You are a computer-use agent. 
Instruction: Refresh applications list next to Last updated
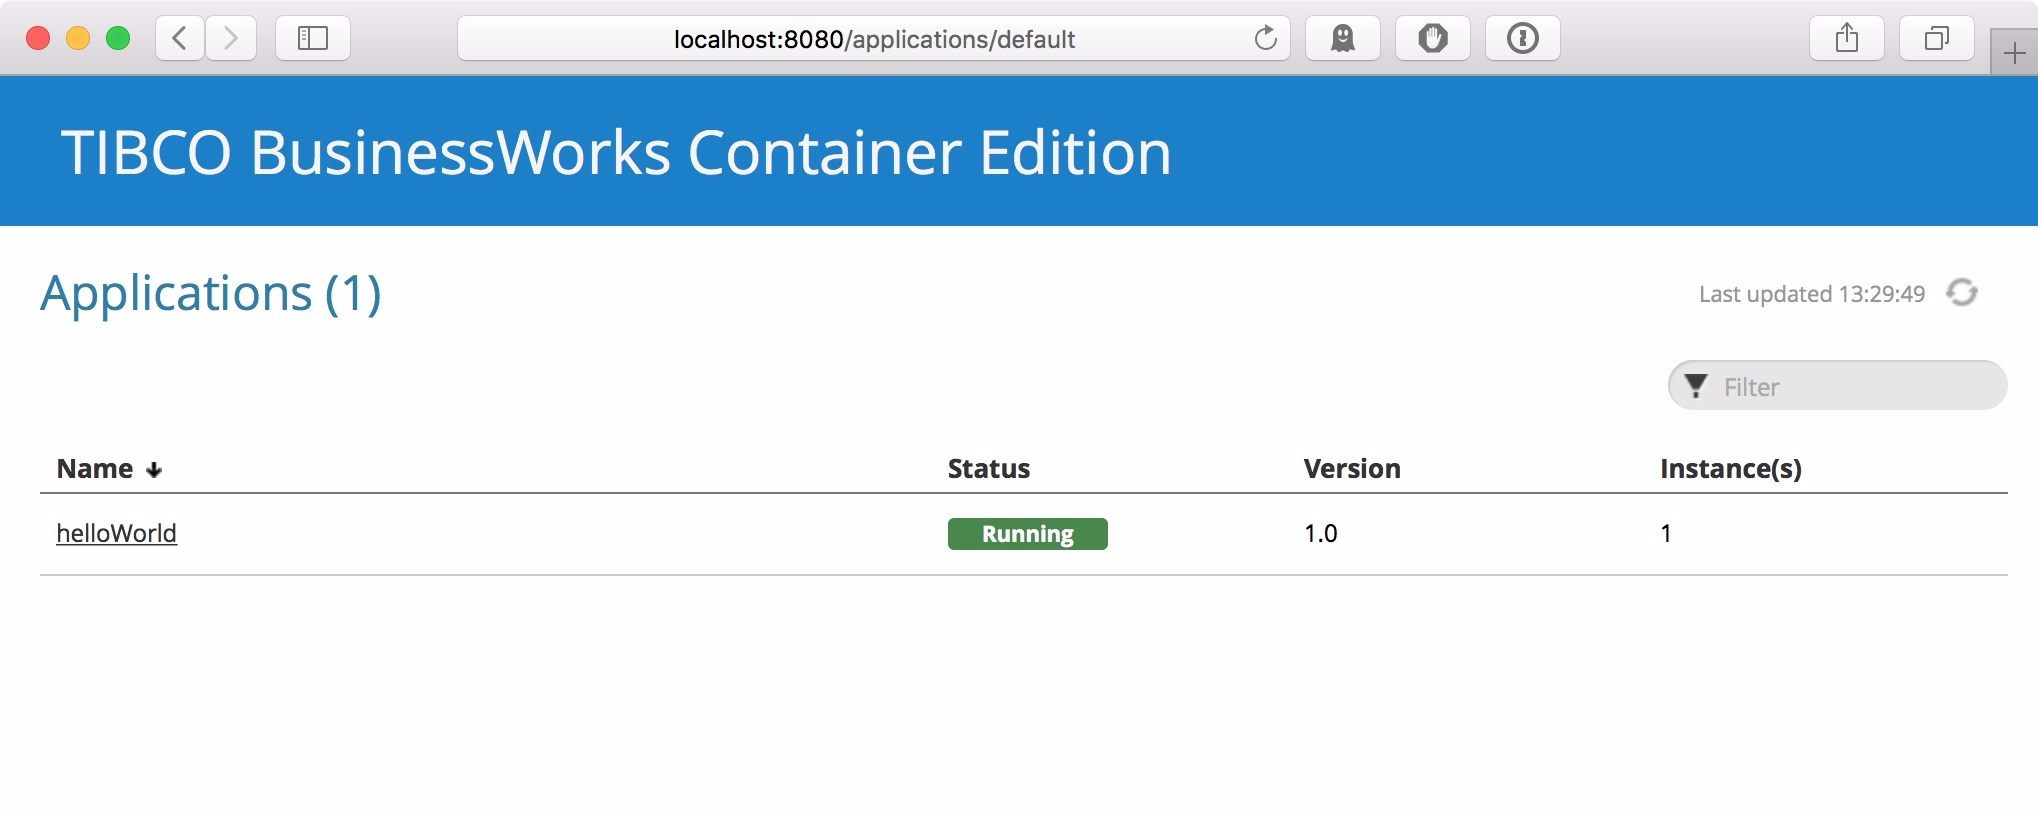pos(1962,293)
